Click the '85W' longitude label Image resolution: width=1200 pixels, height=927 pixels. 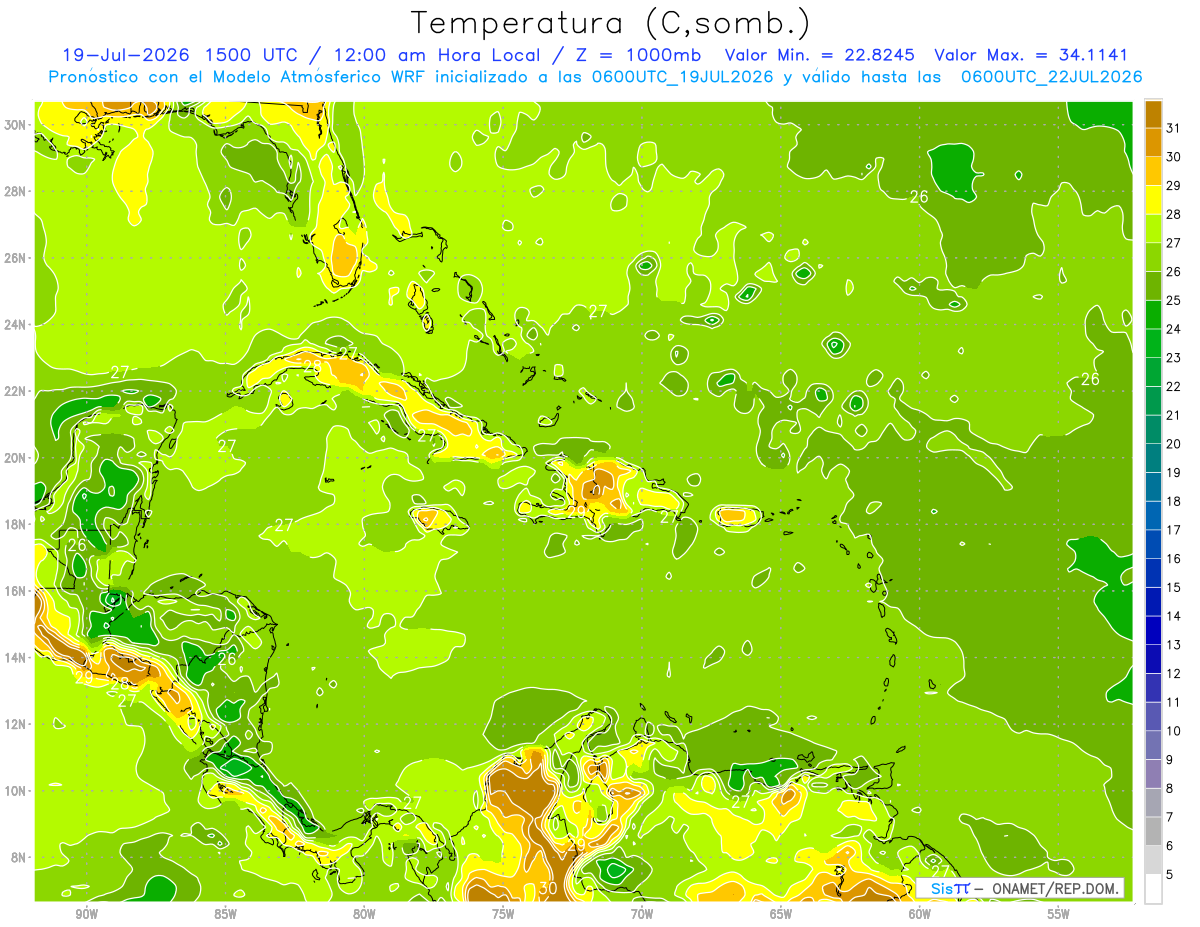[226, 914]
